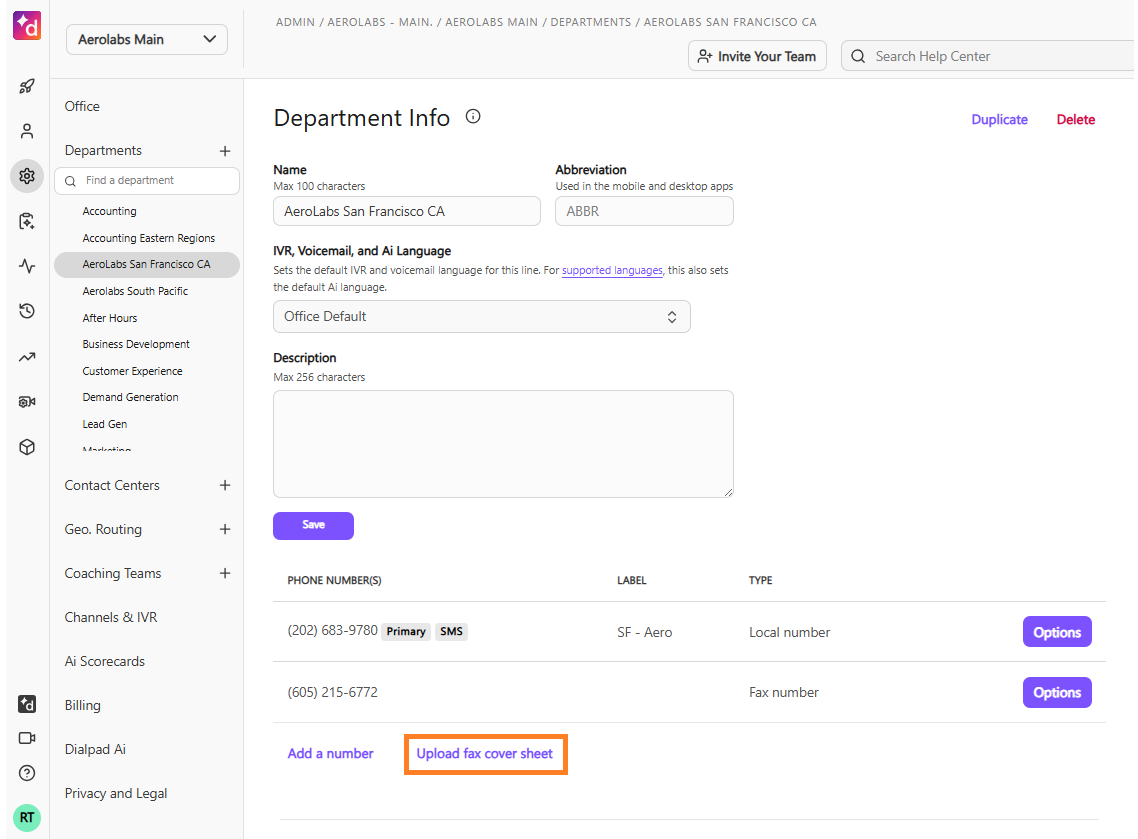The height and width of the screenshot is (839, 1138).
Task: Open the Aerolabs Main office dropdown
Action: pyautogui.click(x=147, y=39)
